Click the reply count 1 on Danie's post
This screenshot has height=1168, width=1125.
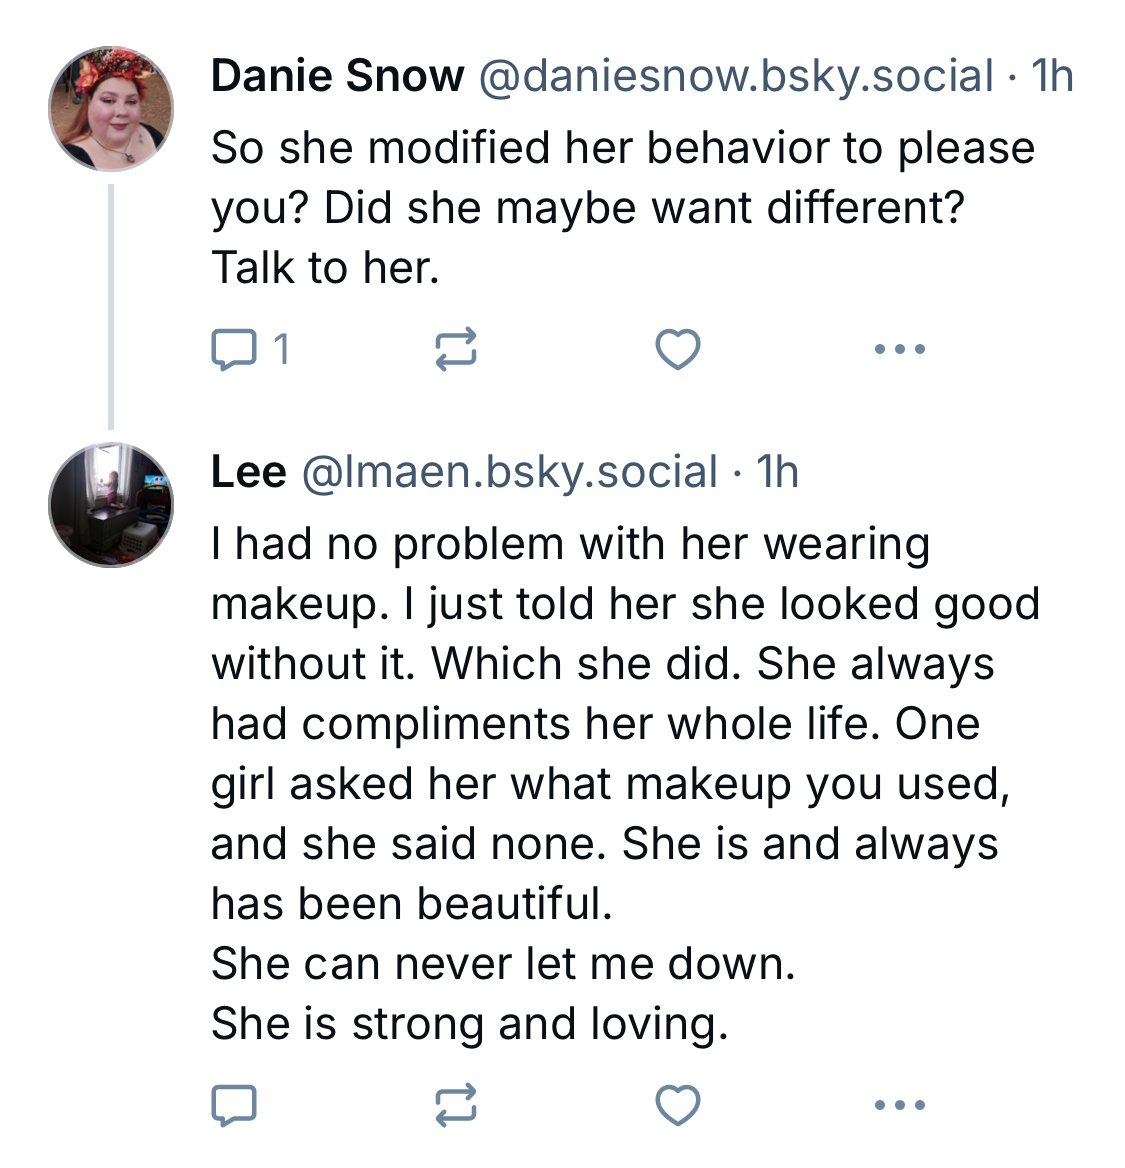281,349
